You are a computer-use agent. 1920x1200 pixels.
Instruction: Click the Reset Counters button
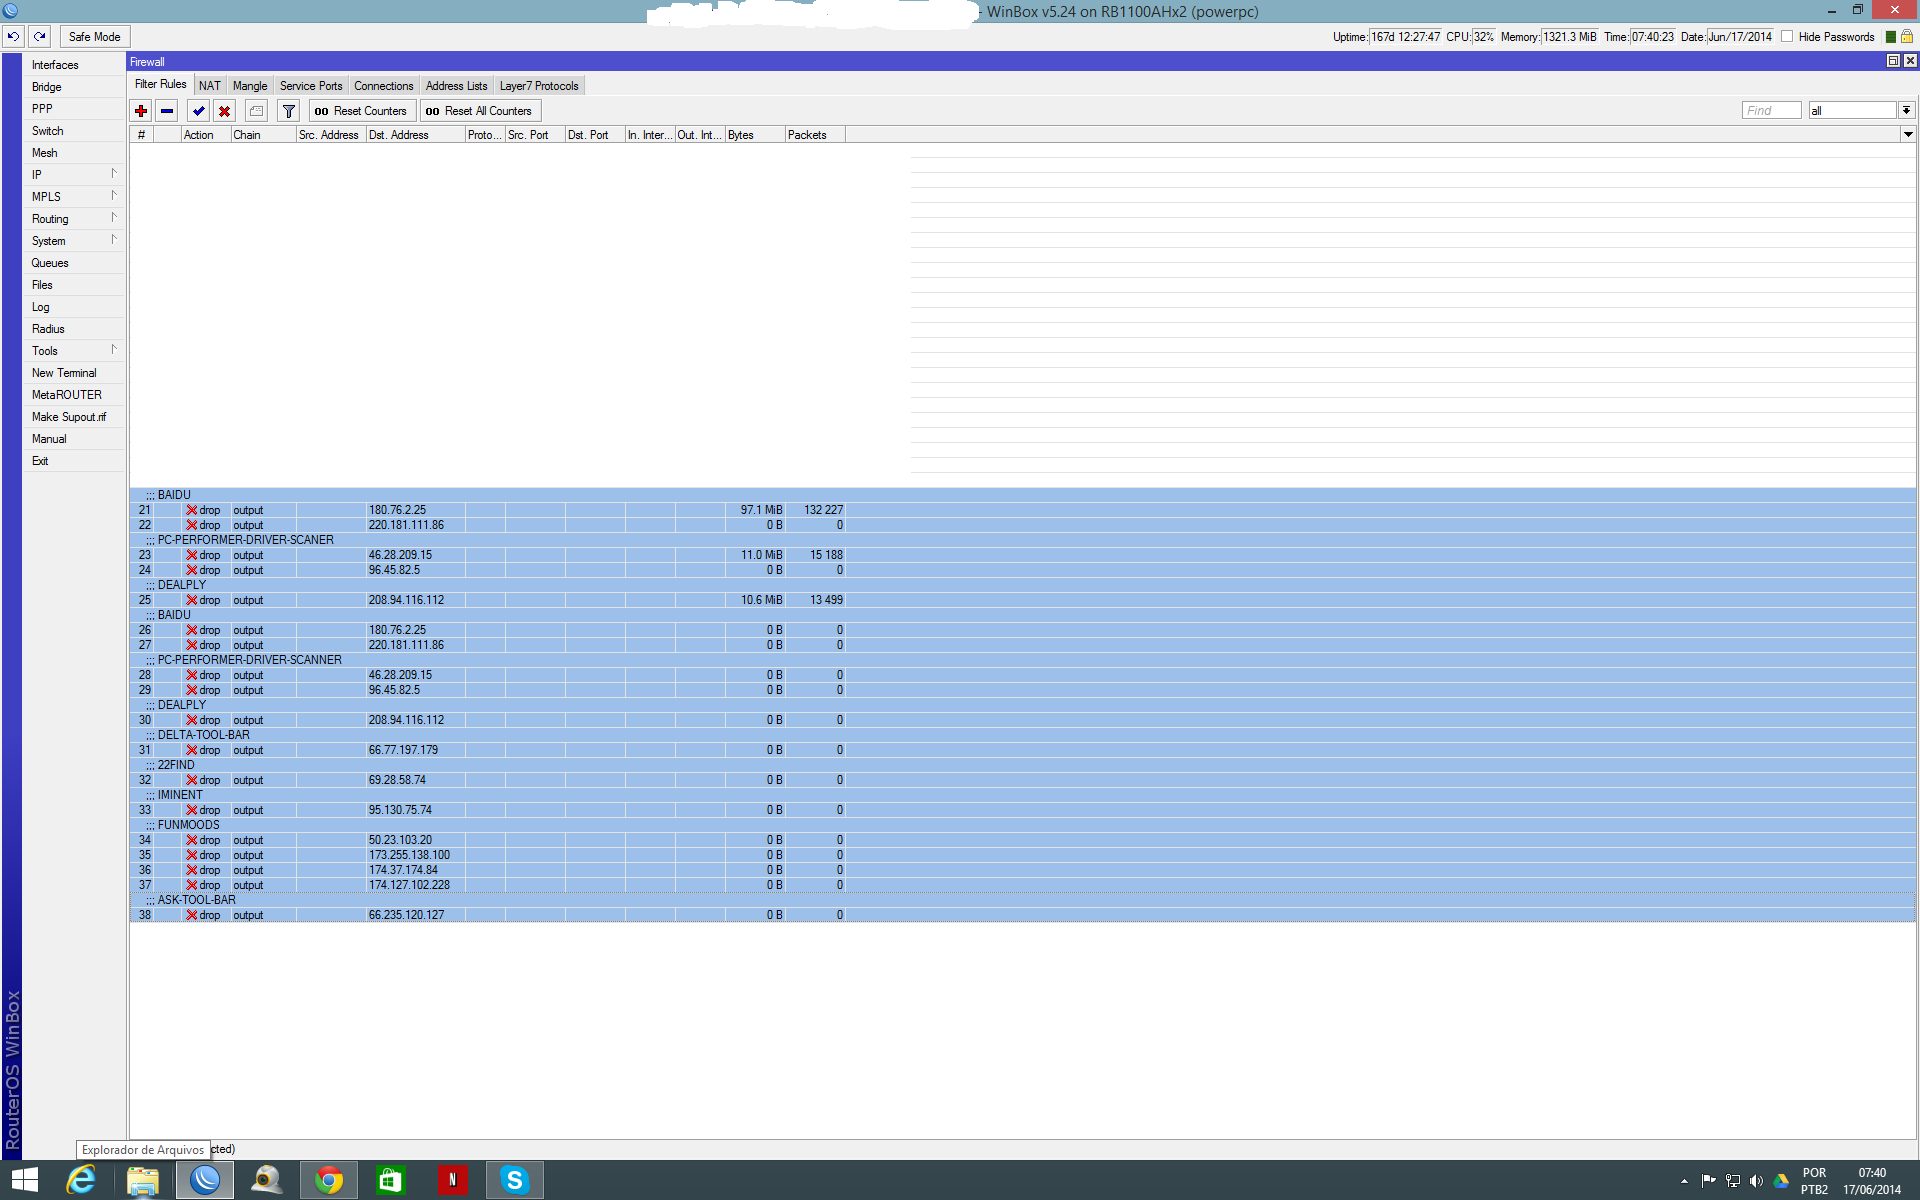tap(361, 111)
